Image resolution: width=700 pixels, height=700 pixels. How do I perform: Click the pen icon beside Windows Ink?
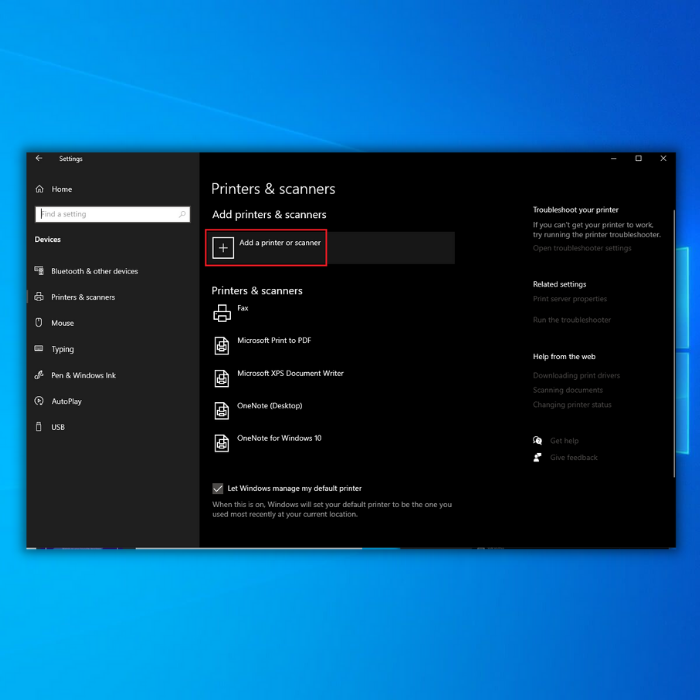[39, 375]
